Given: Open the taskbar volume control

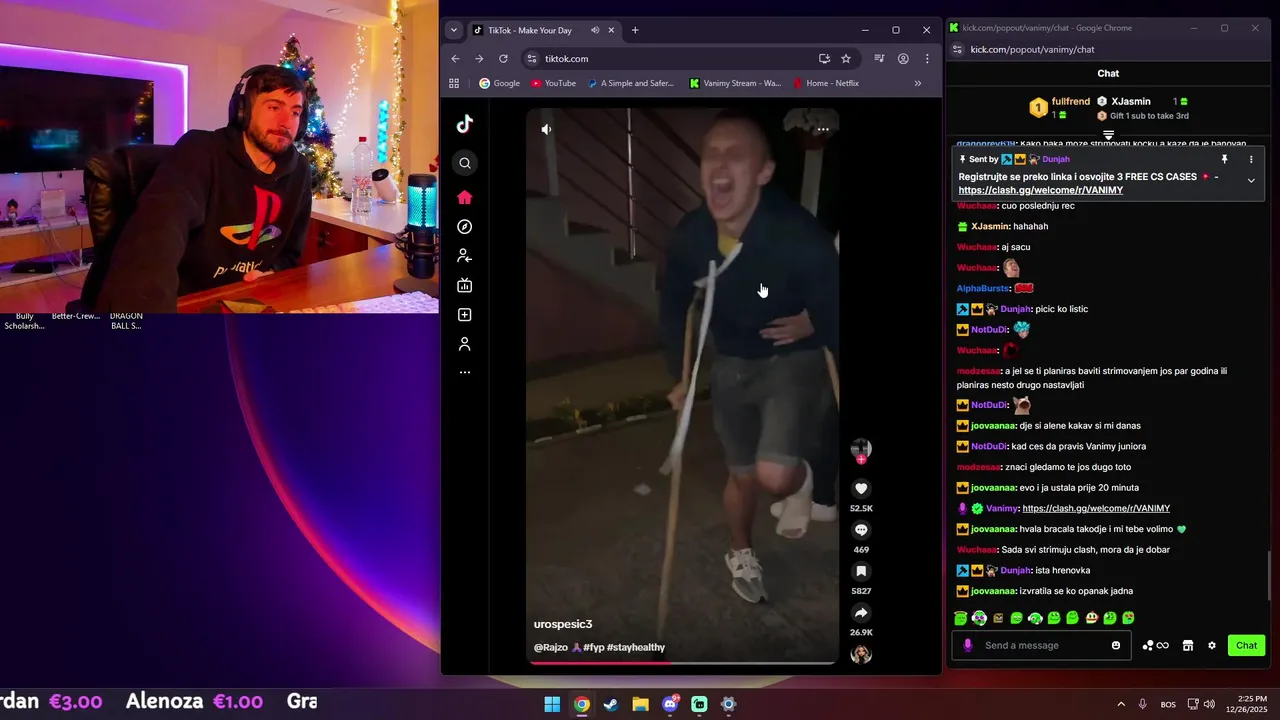Looking at the screenshot, I should click(x=1209, y=704).
